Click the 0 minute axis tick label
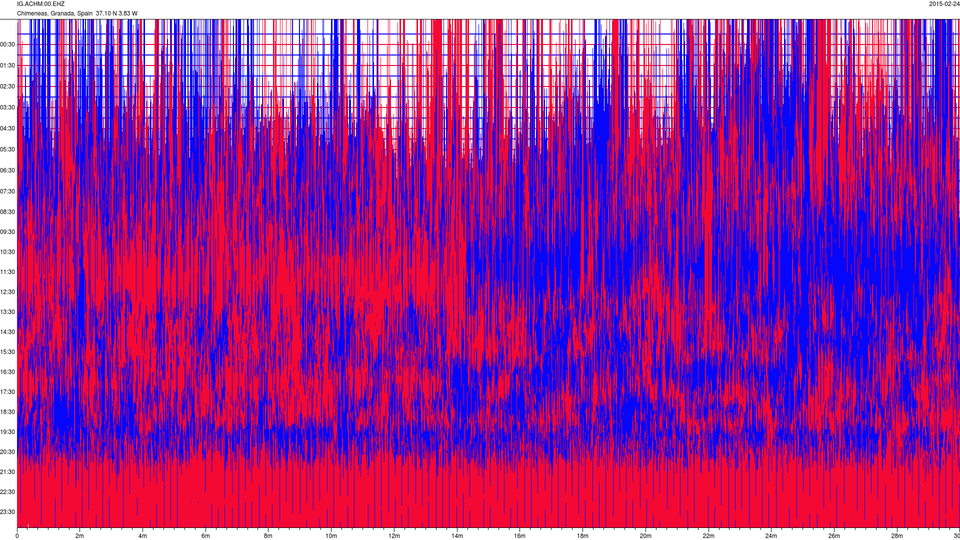Image resolution: width=960 pixels, height=540 pixels. tap(17, 536)
